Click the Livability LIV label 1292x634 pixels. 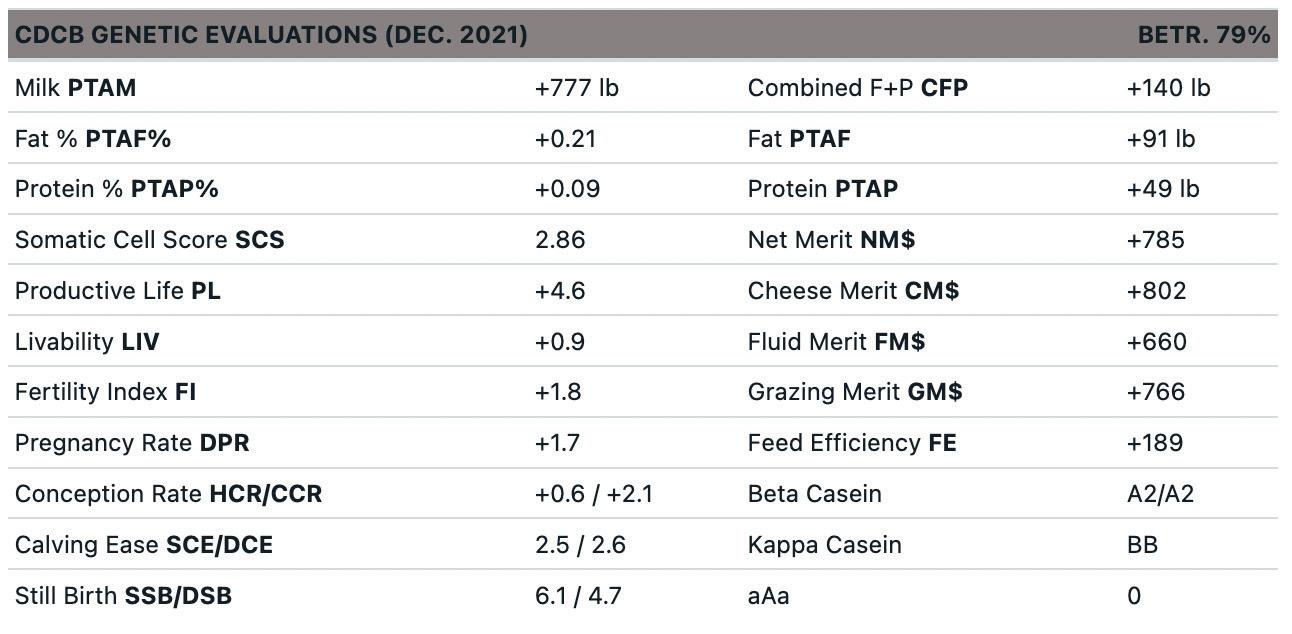click(x=87, y=342)
